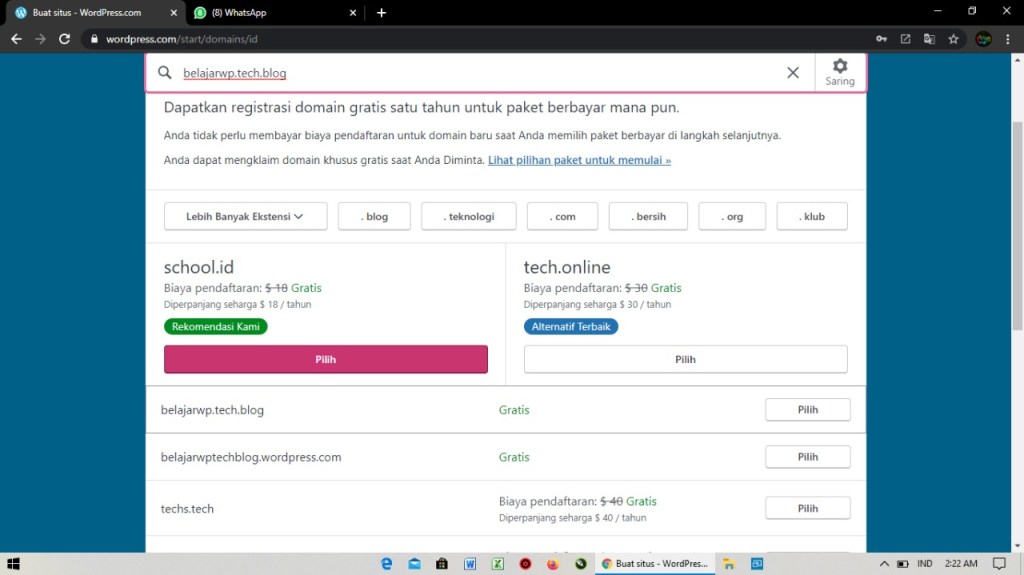Select the Buat situs WordPress.com tab
Image resolution: width=1024 pixels, height=575 pixels.
pos(90,13)
